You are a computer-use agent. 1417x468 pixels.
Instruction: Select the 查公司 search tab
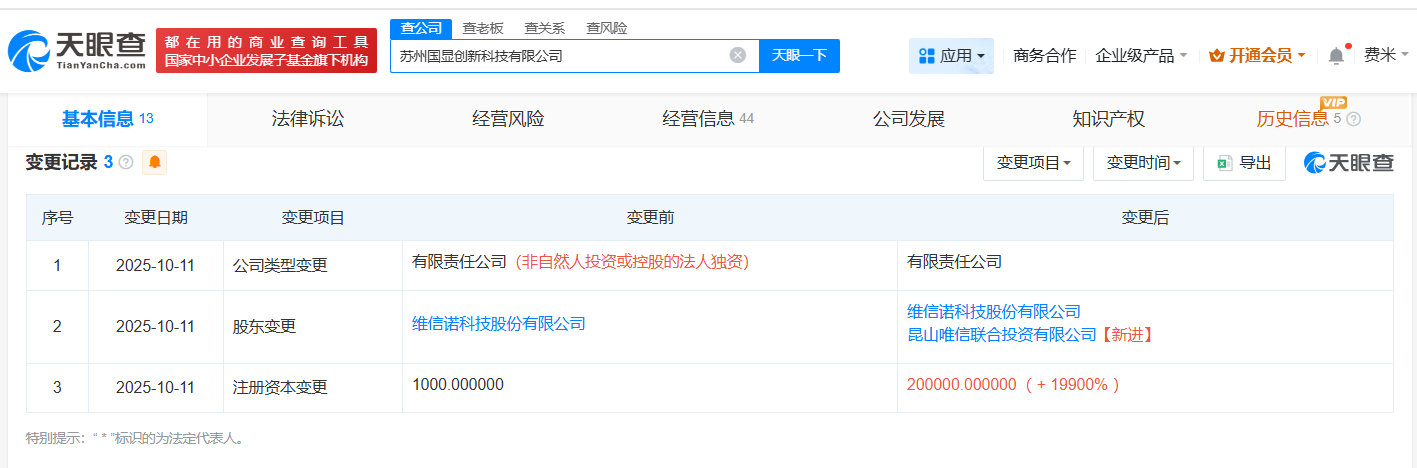[x=421, y=28]
